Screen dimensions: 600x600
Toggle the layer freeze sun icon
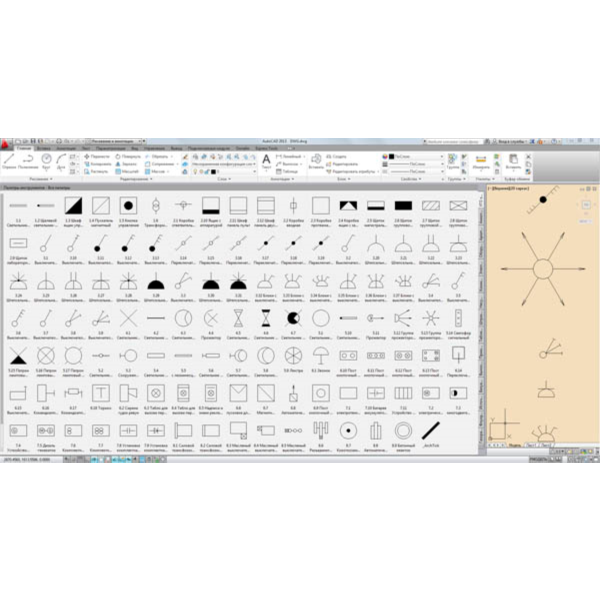click(x=201, y=172)
